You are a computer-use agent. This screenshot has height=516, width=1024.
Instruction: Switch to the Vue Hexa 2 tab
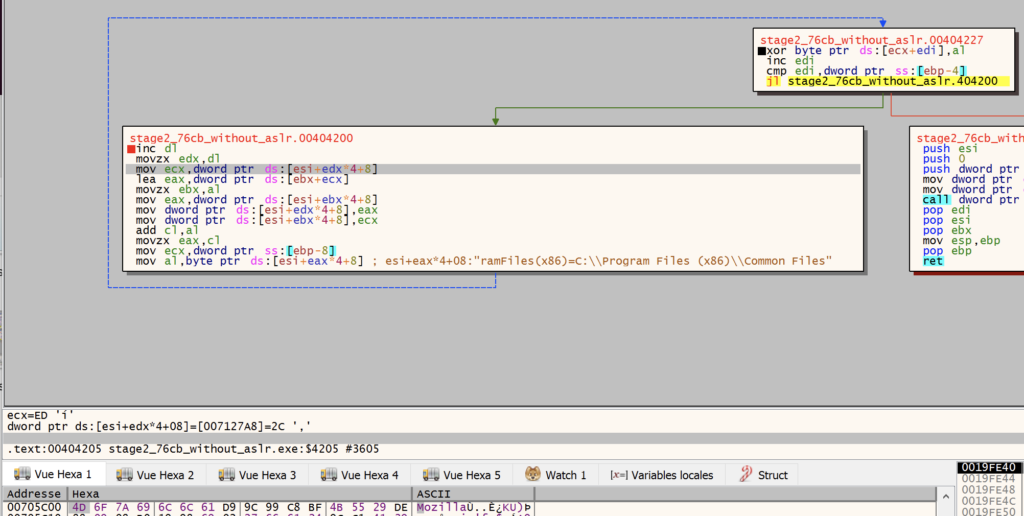tap(155, 475)
